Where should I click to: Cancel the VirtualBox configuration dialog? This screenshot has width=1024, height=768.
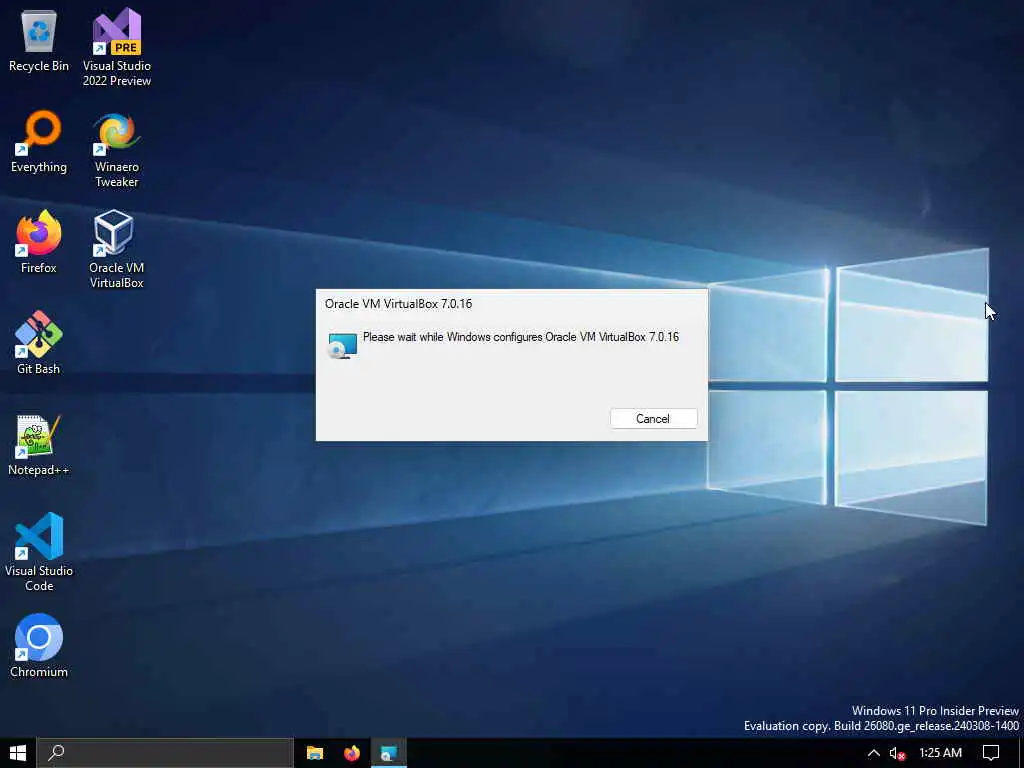653,419
